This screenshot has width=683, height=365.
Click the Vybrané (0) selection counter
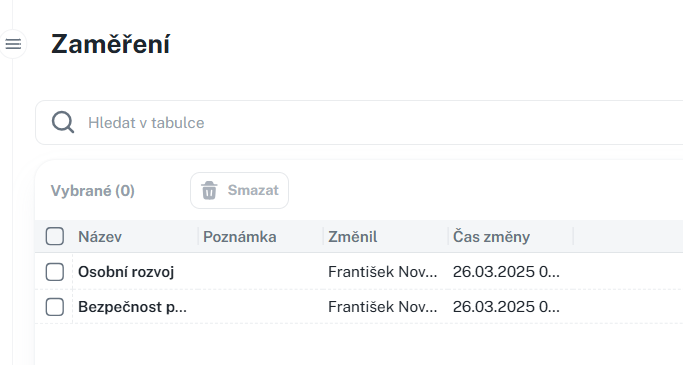click(92, 191)
